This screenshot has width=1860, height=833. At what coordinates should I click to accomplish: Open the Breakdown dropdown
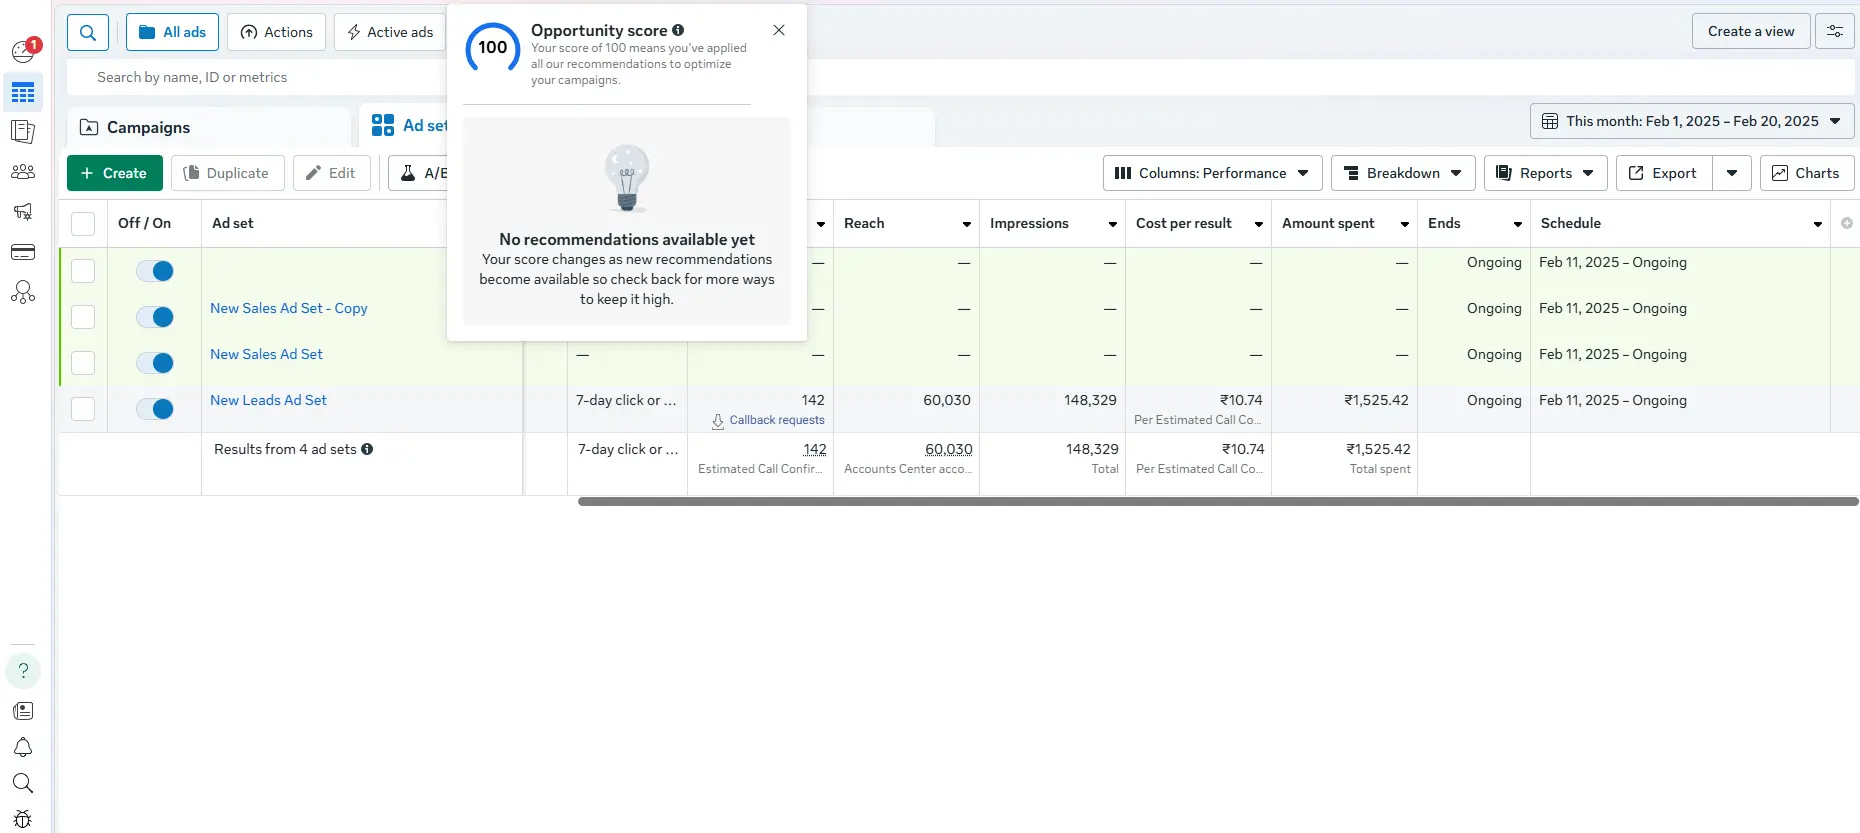point(1402,173)
